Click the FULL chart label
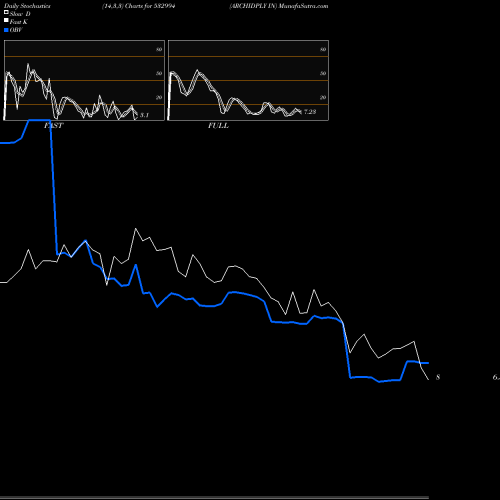 218,126
